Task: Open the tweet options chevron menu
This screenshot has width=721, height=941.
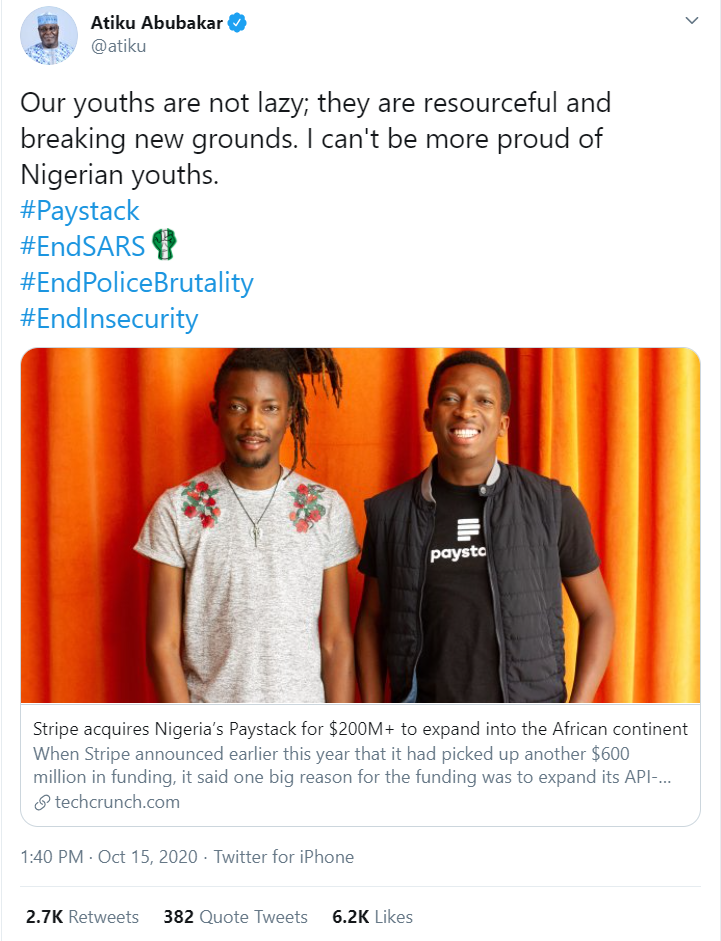Action: tap(692, 21)
